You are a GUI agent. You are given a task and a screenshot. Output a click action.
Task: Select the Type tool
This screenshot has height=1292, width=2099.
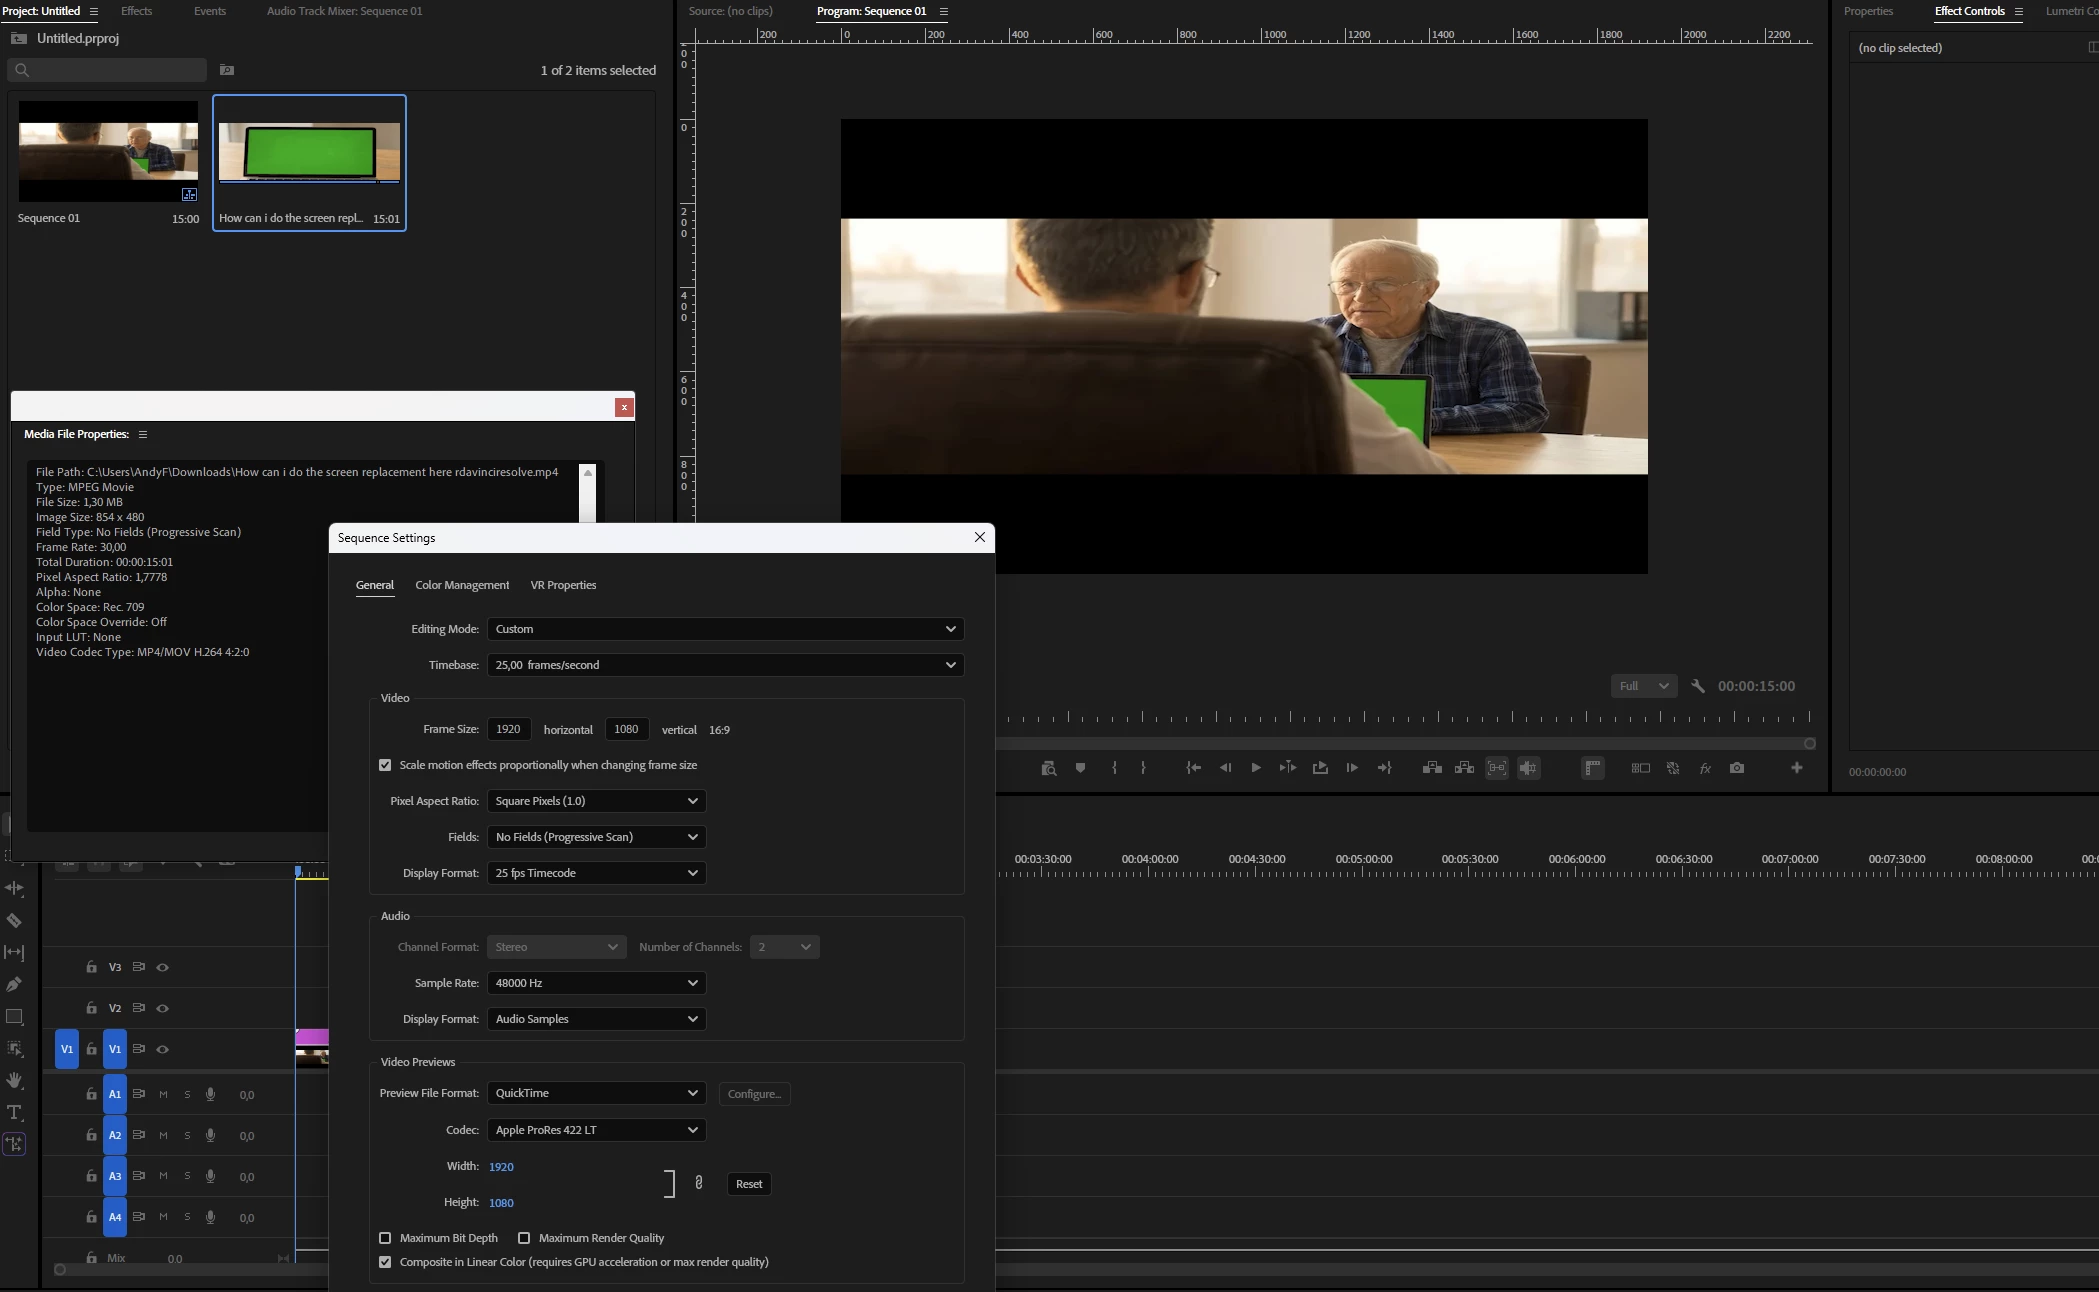click(14, 1112)
